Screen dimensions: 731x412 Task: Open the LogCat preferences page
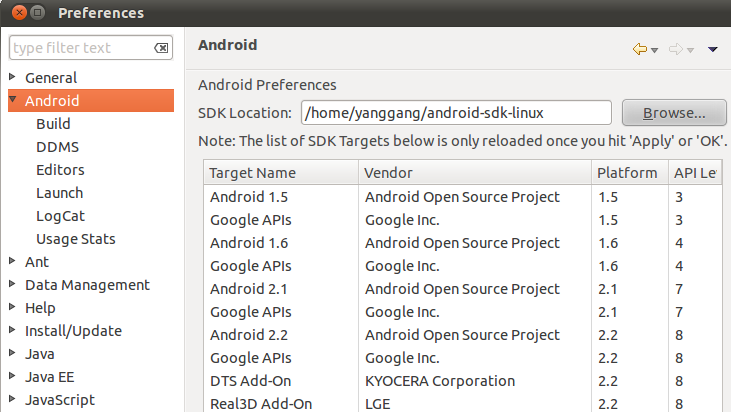pyautogui.click(x=58, y=215)
